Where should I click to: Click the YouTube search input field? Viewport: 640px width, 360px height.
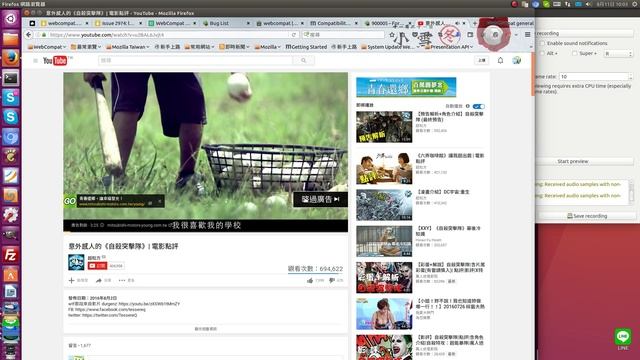[x=196, y=60]
